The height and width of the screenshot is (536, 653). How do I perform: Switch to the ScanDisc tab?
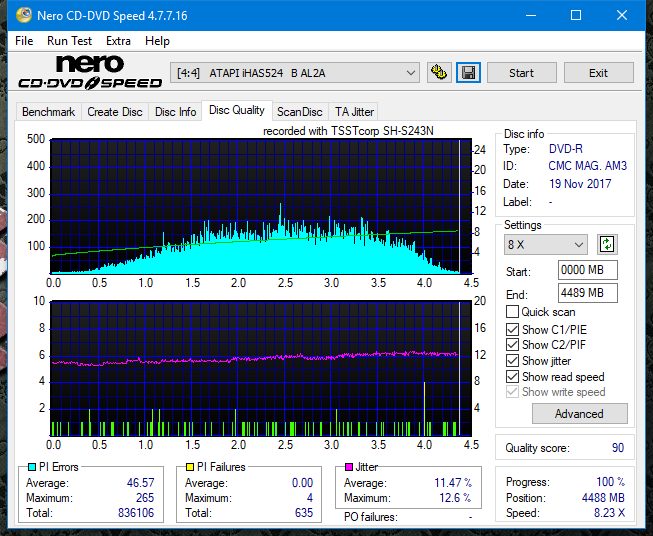pyautogui.click(x=300, y=112)
